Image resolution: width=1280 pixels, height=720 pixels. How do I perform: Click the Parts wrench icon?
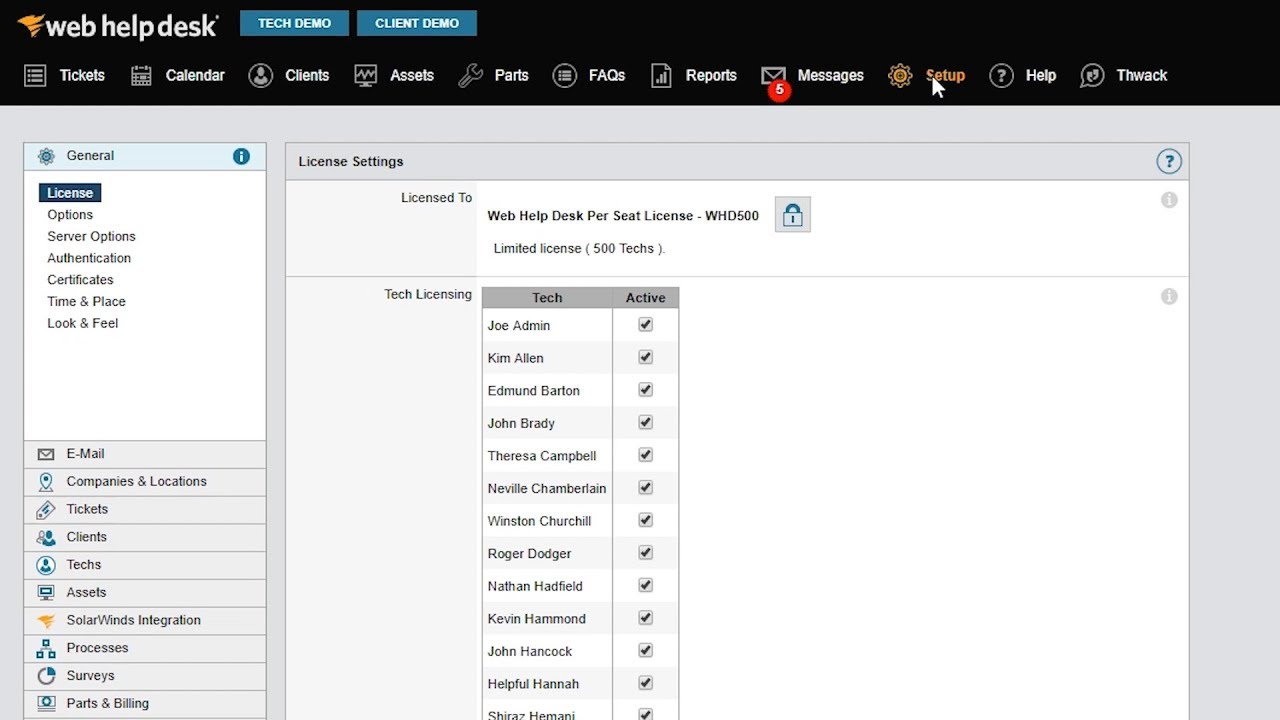coord(470,76)
